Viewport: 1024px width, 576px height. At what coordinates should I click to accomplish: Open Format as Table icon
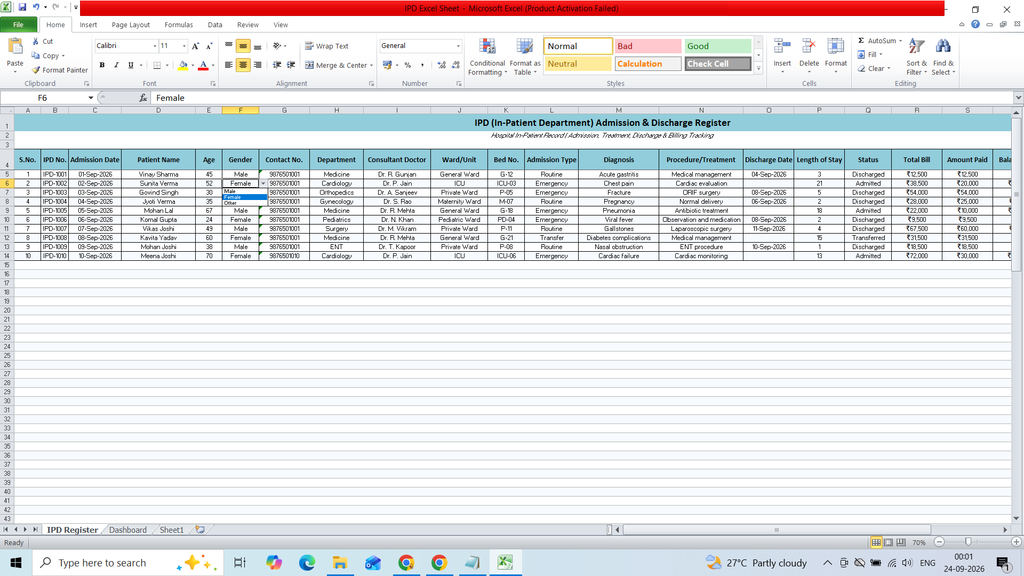pos(524,47)
